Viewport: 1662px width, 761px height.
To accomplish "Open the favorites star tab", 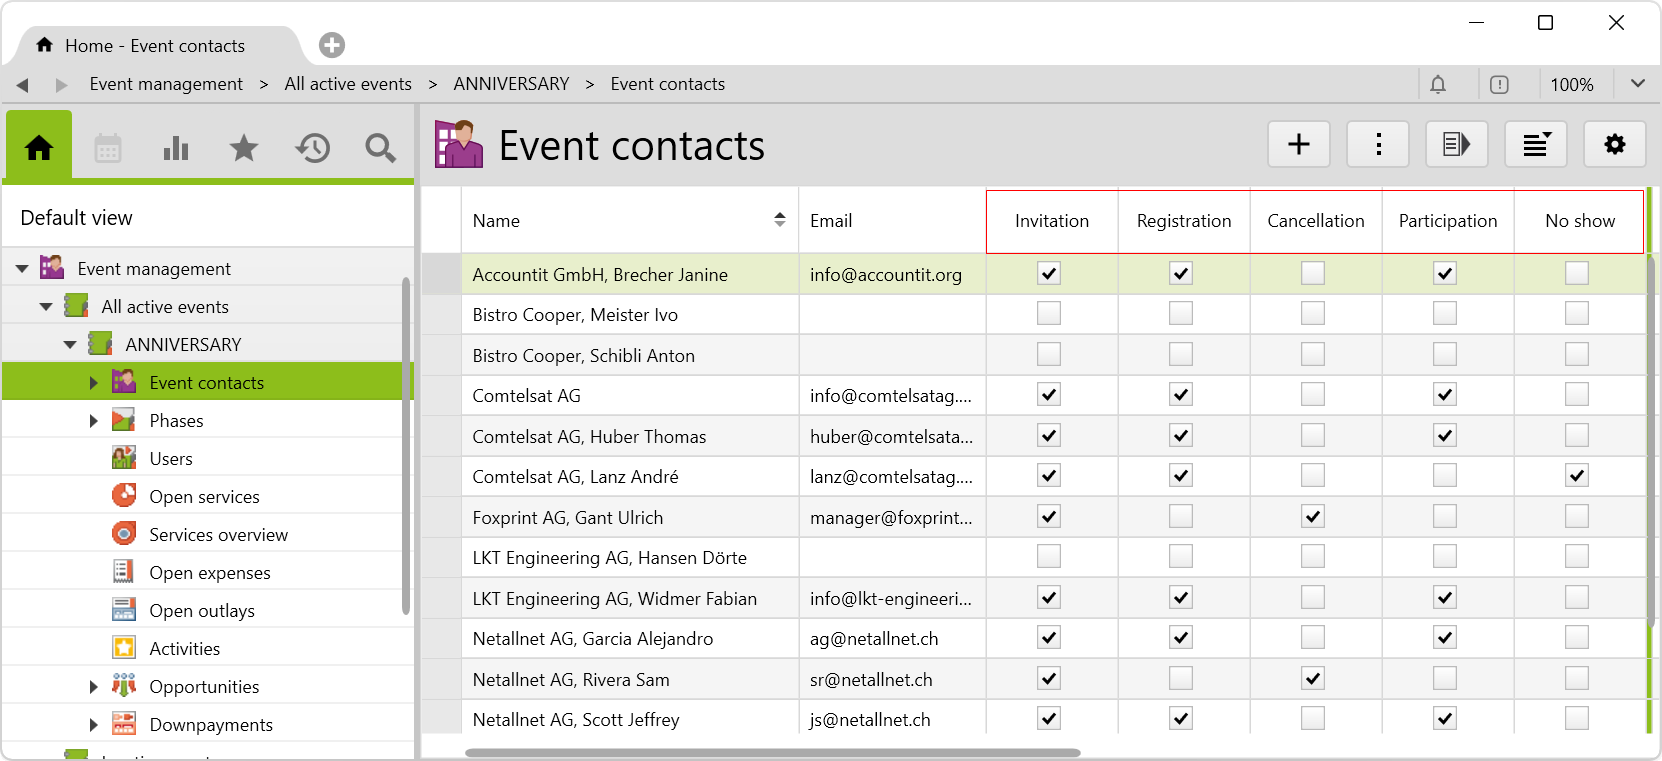I will pyautogui.click(x=244, y=149).
